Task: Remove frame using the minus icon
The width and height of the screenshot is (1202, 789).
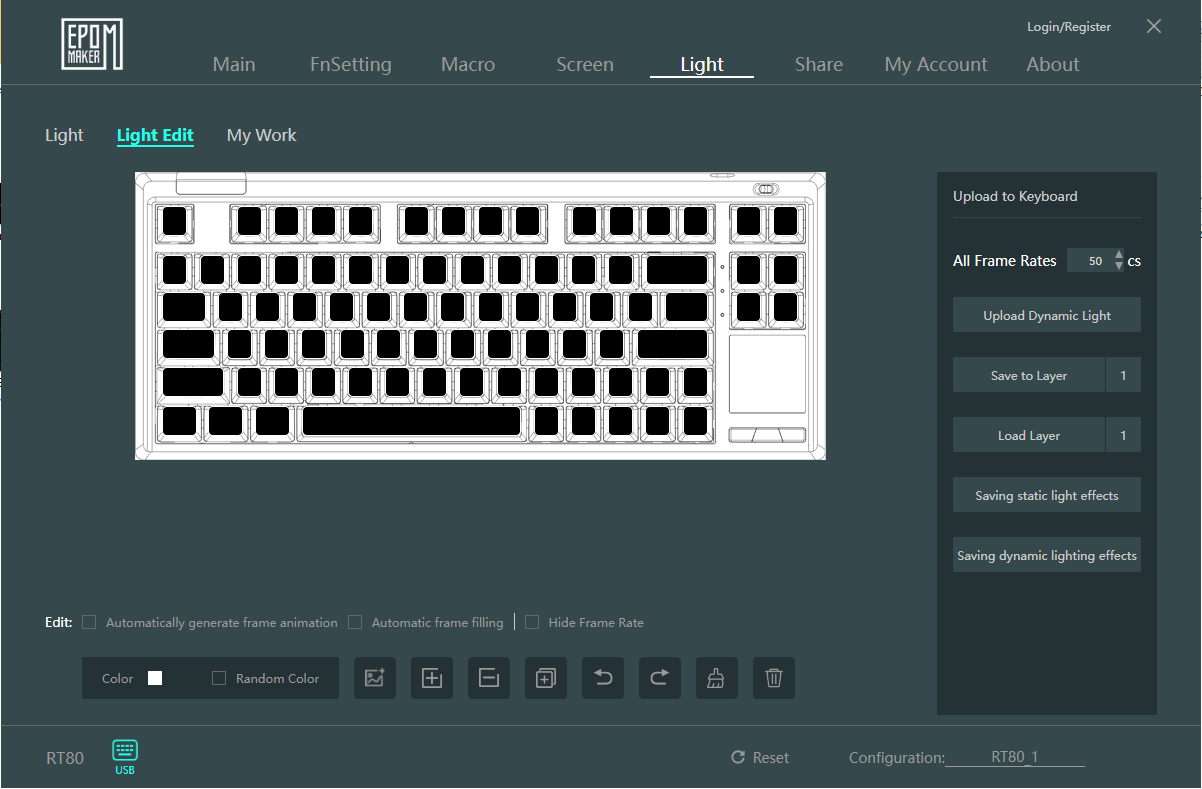Action: click(x=489, y=678)
